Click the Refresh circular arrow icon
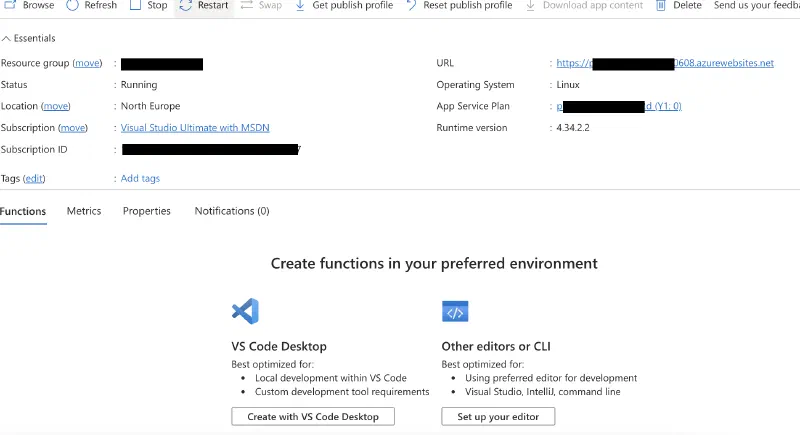 [x=72, y=5]
